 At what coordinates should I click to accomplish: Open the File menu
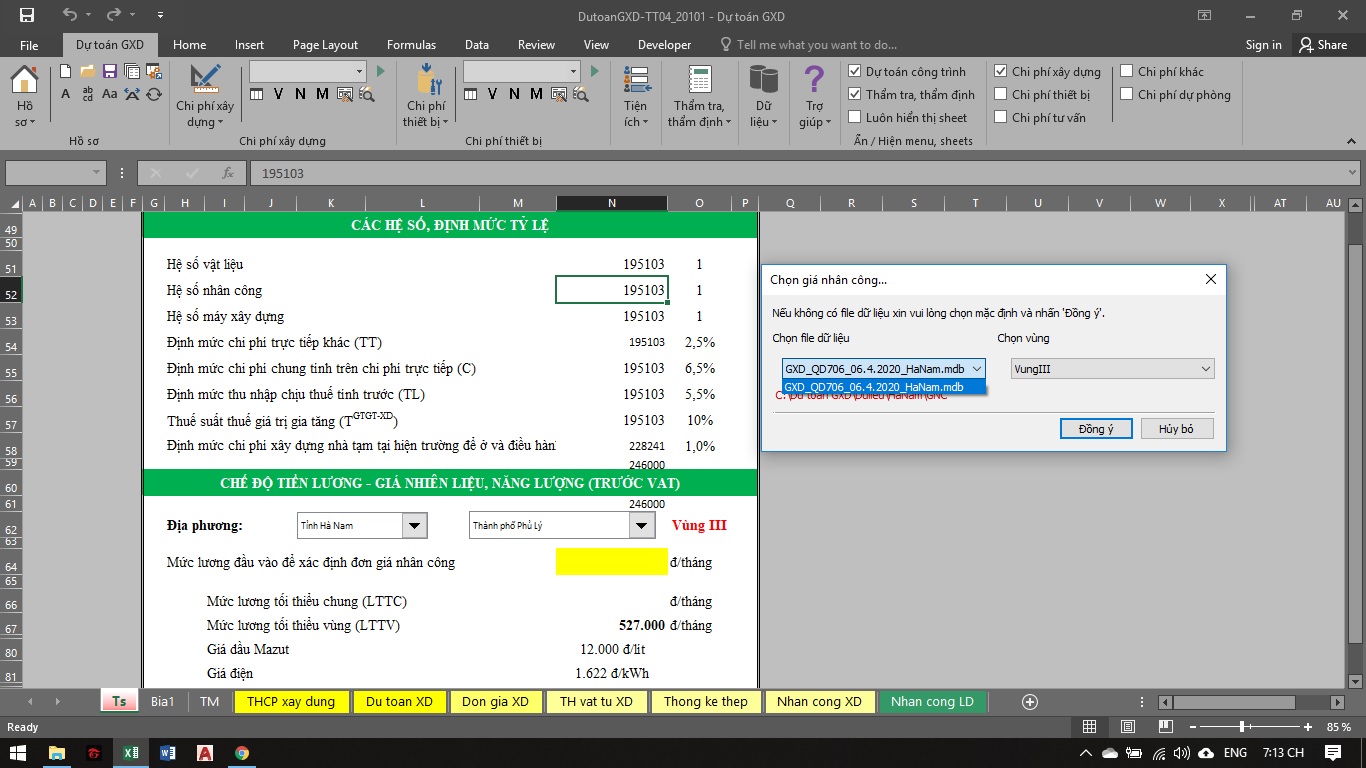(x=29, y=45)
